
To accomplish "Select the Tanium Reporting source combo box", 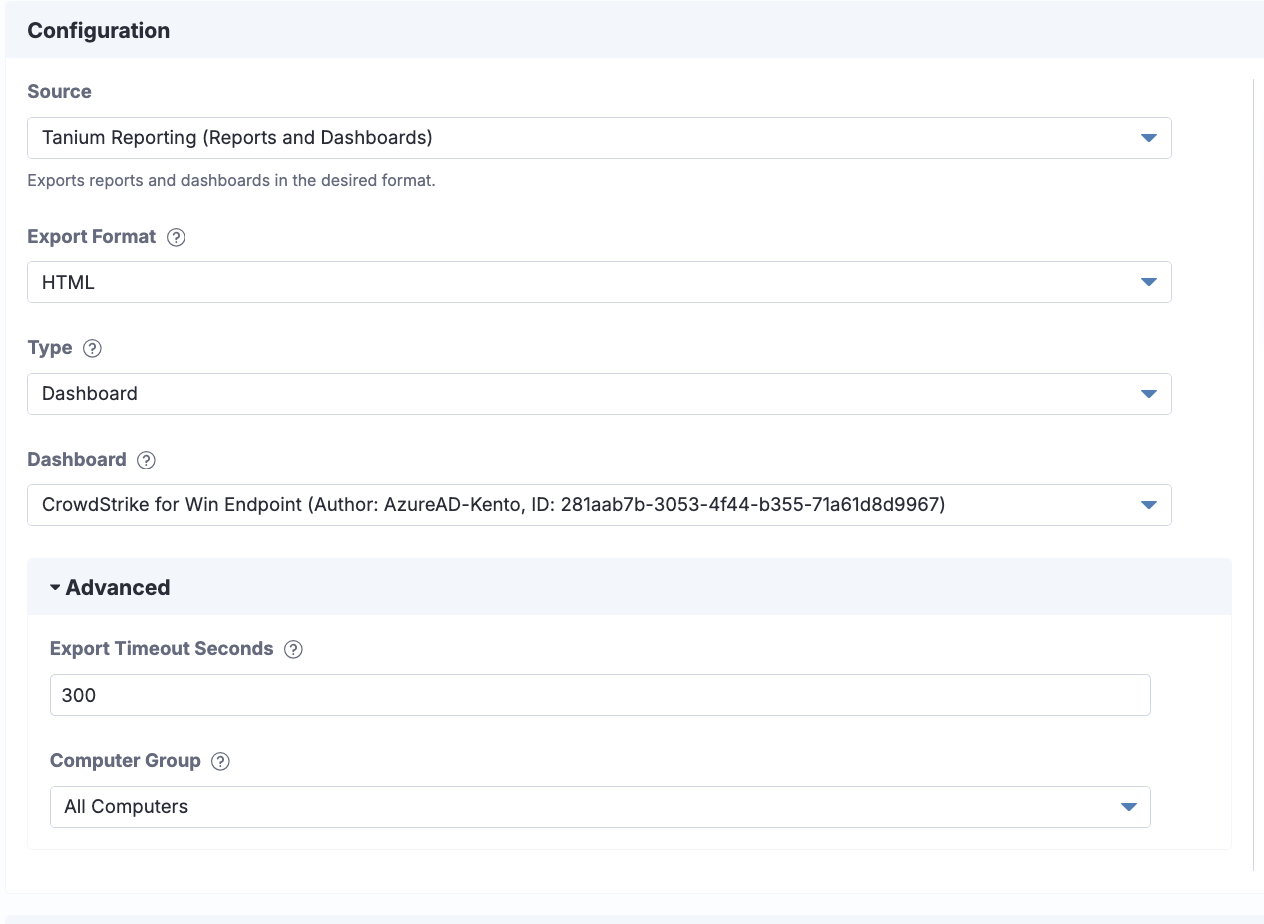I will click(580, 138).
